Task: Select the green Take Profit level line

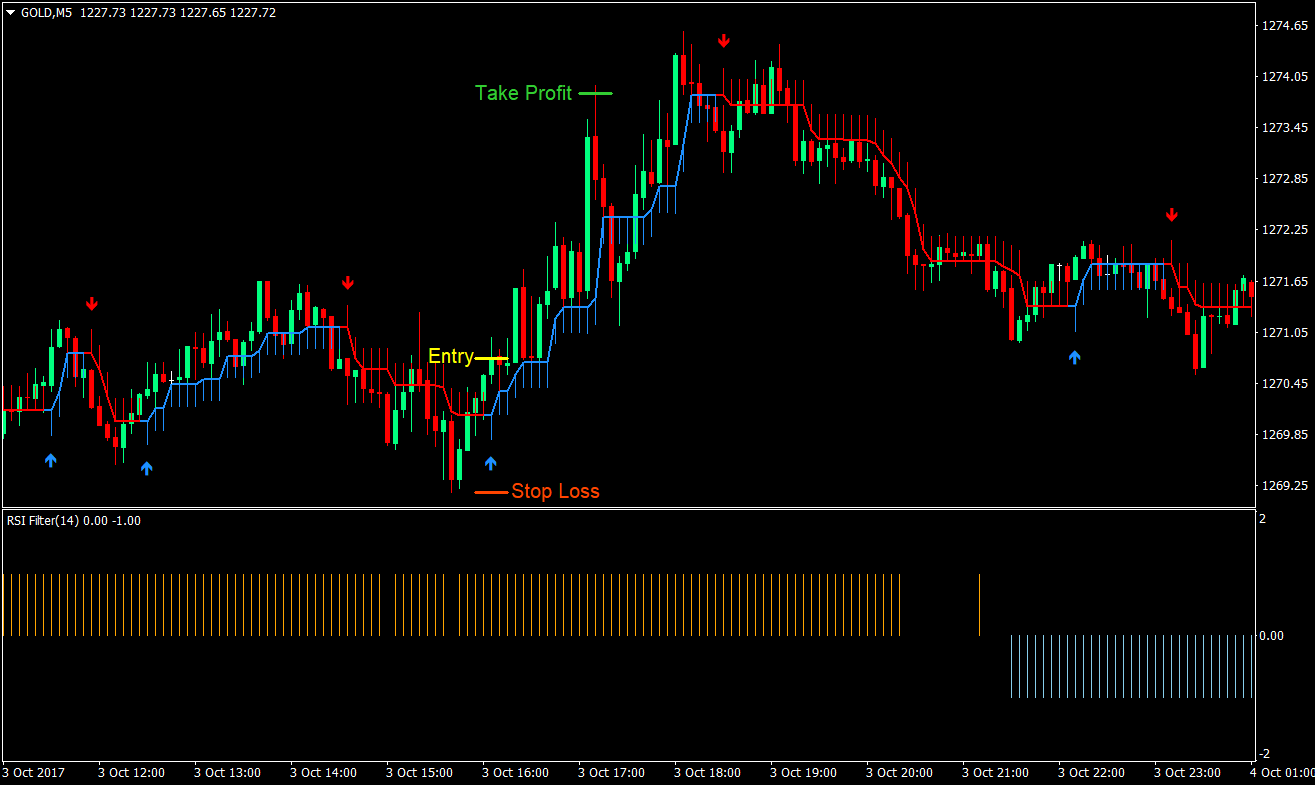Action: pos(595,93)
